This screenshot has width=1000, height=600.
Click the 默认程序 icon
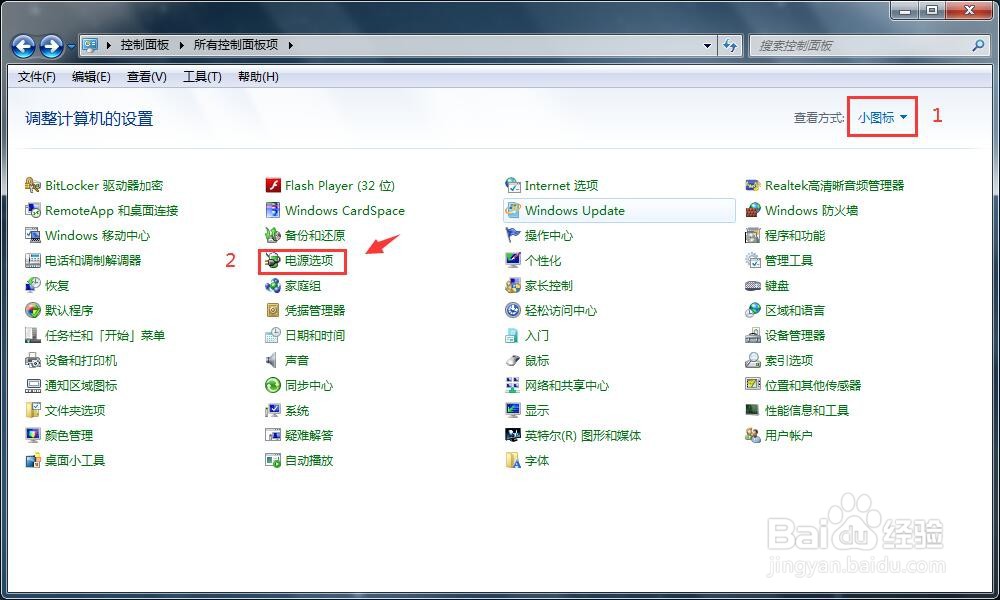33,311
